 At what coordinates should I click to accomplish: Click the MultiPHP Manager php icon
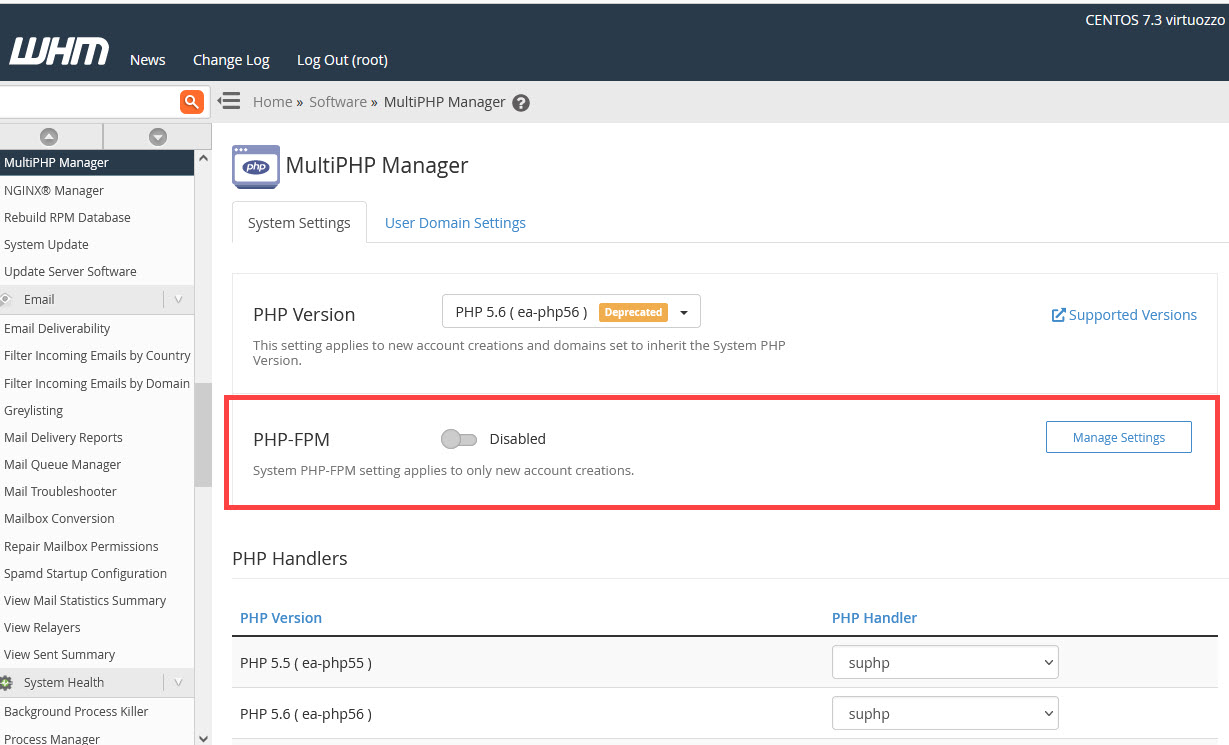point(255,166)
